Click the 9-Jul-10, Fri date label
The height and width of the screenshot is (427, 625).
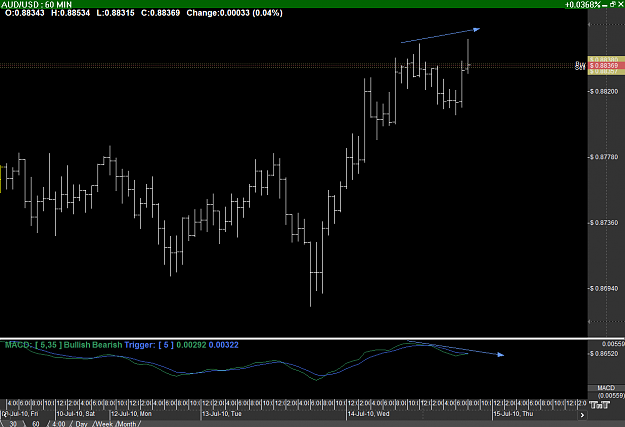[x=22, y=414]
